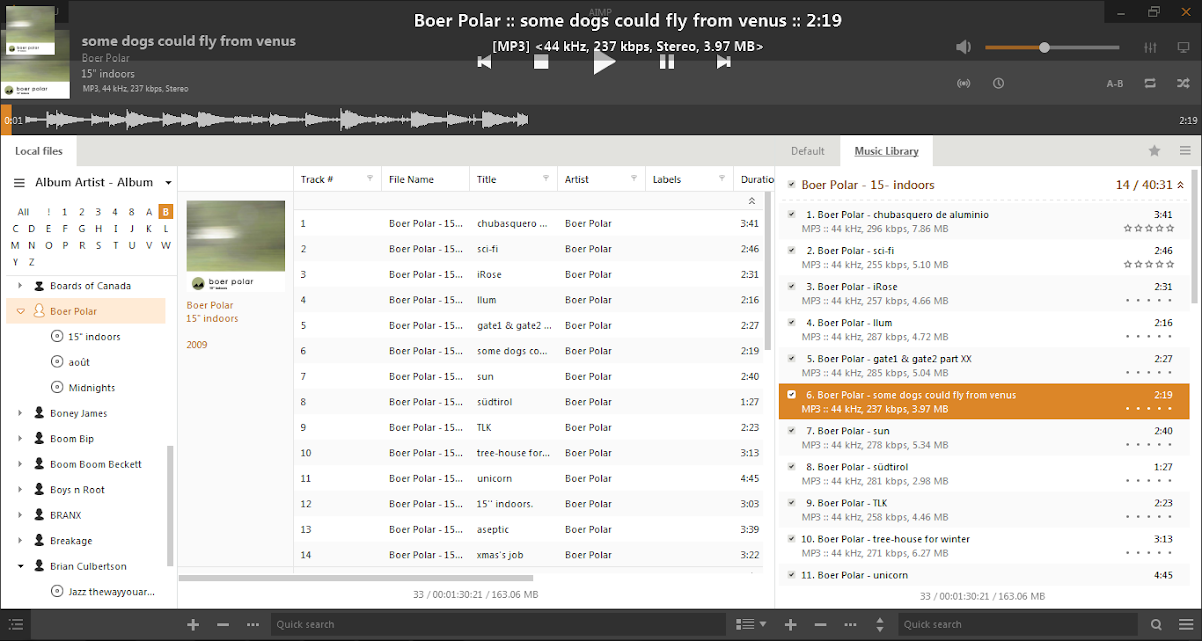Select the Music Library playlist tab
This screenshot has height=641, width=1202.
[x=886, y=151]
